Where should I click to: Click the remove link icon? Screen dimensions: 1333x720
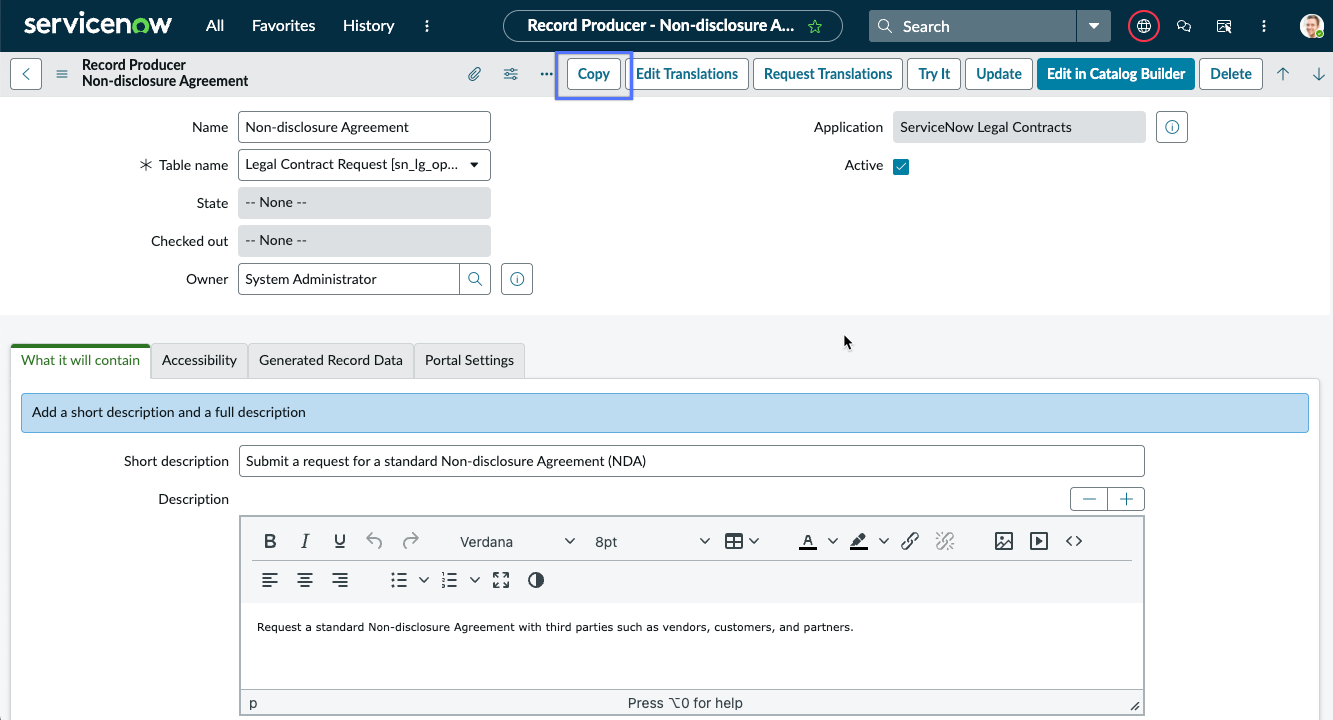[x=945, y=541]
